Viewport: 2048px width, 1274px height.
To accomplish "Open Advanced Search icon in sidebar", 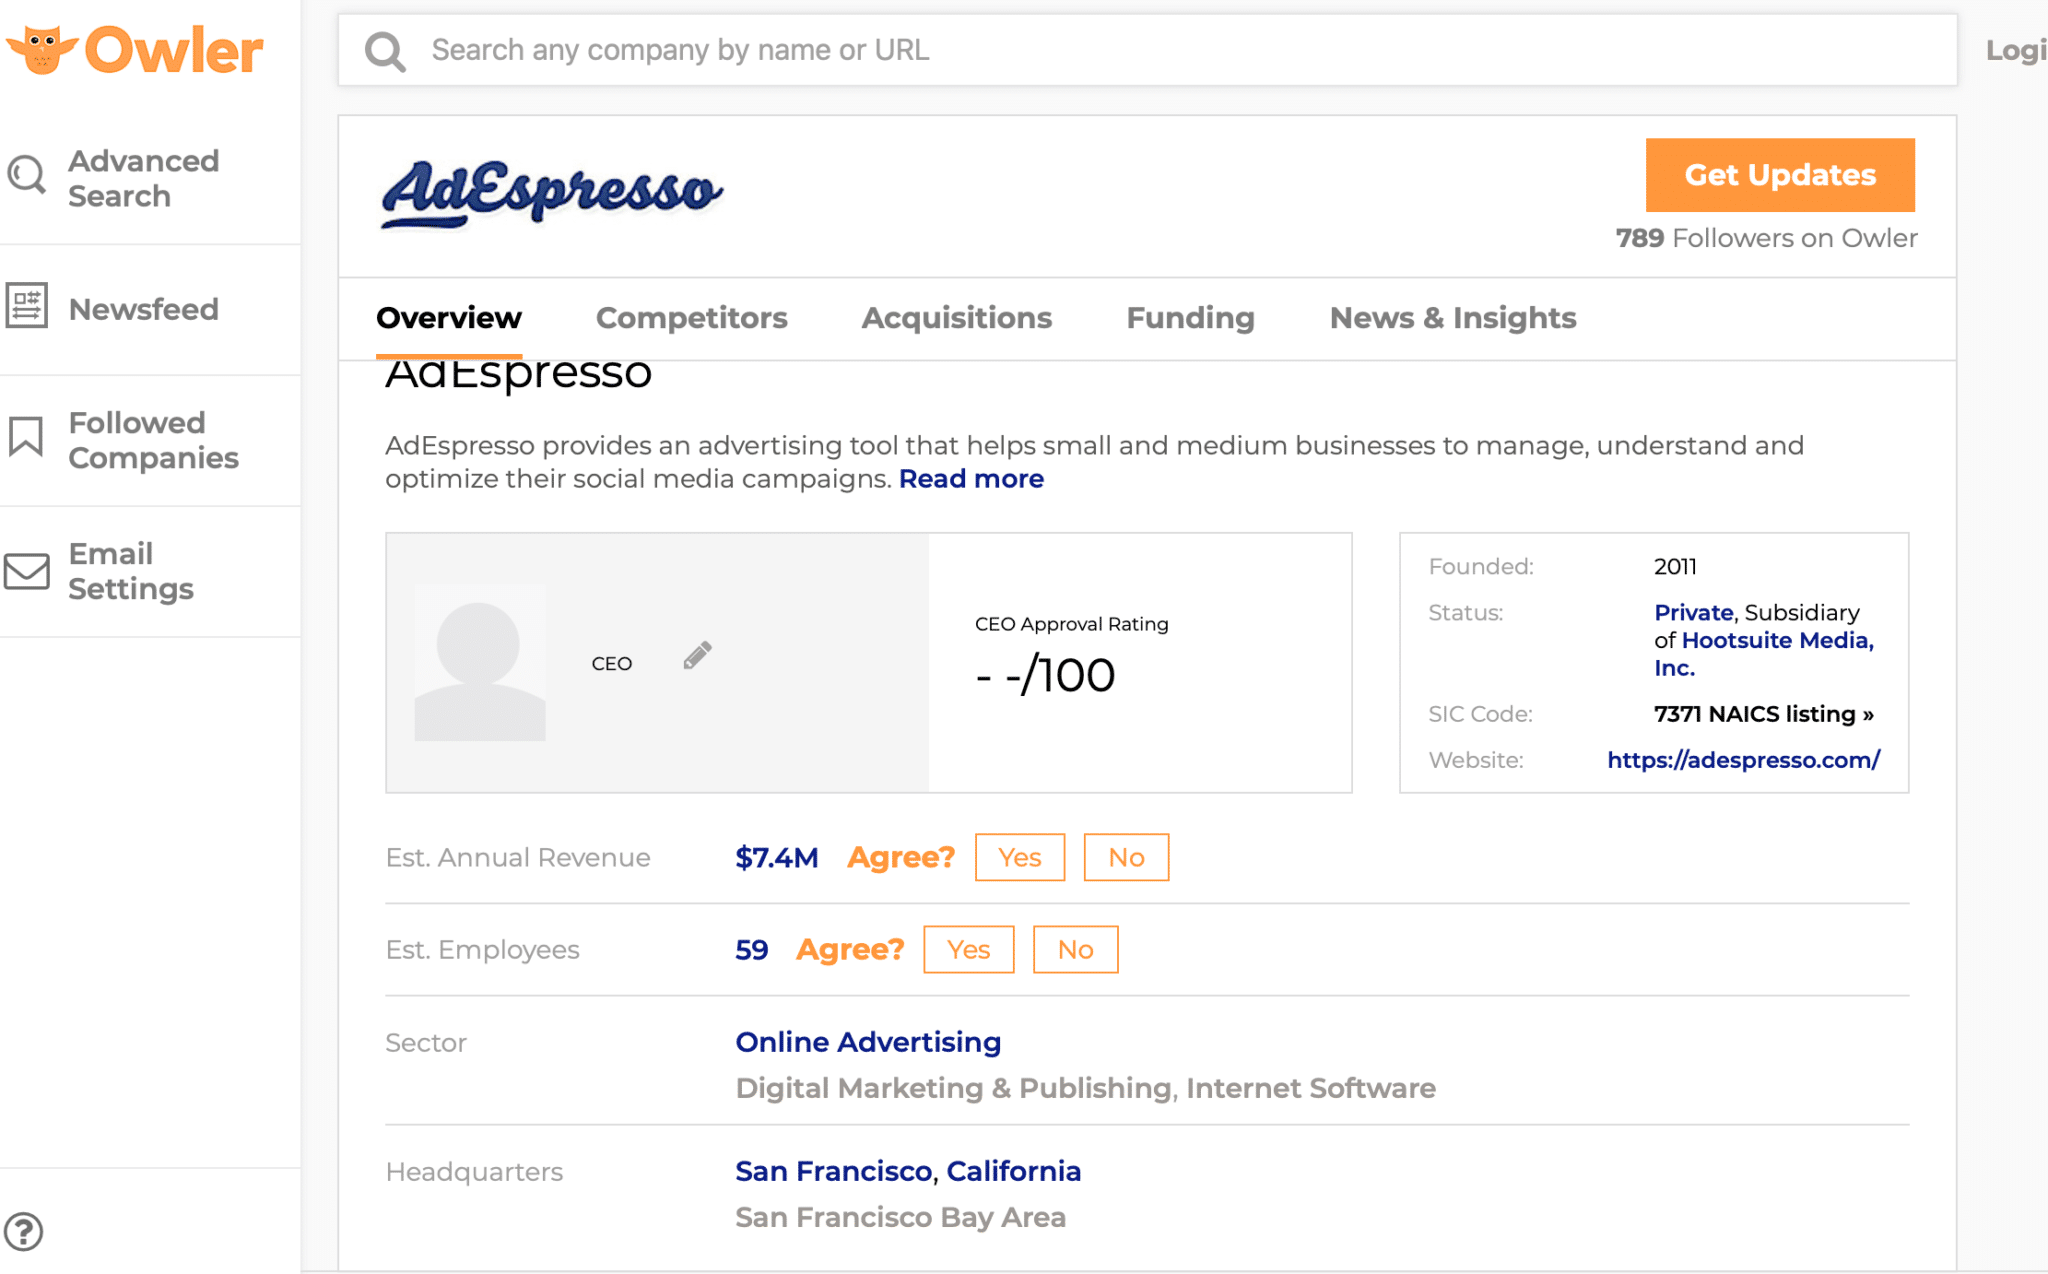I will (26, 175).
